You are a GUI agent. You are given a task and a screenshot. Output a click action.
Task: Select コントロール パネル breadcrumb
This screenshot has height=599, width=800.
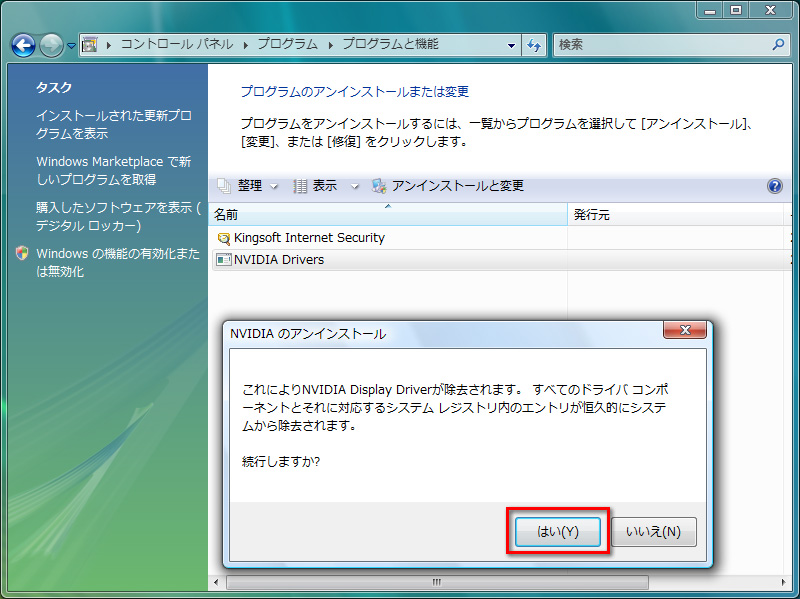(177, 44)
